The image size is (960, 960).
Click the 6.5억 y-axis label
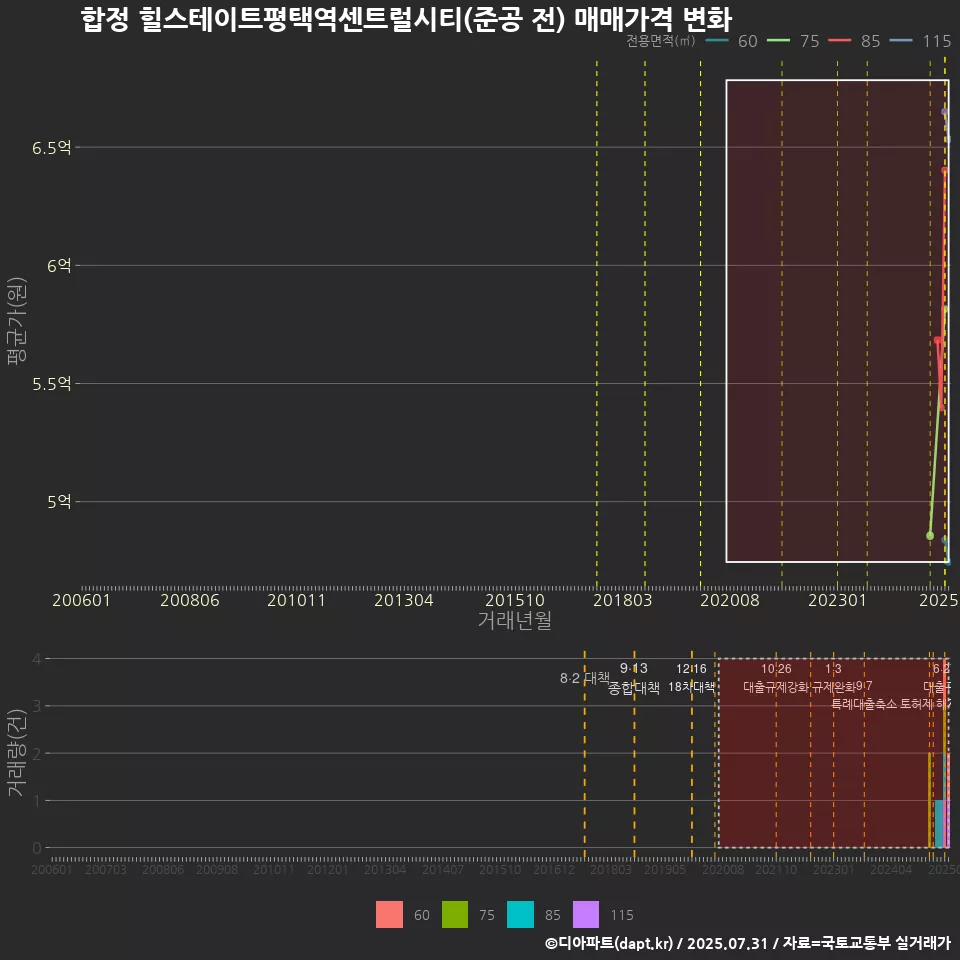coord(52,148)
